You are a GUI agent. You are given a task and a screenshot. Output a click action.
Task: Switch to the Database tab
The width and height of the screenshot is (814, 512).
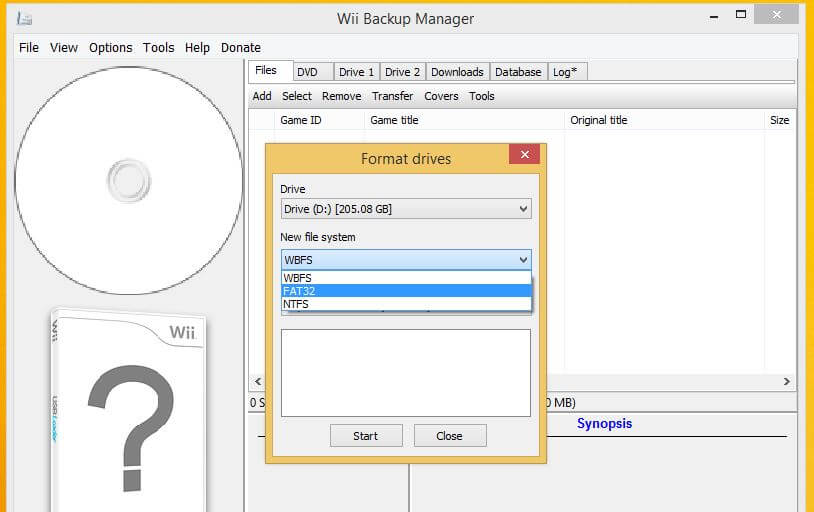click(x=518, y=72)
